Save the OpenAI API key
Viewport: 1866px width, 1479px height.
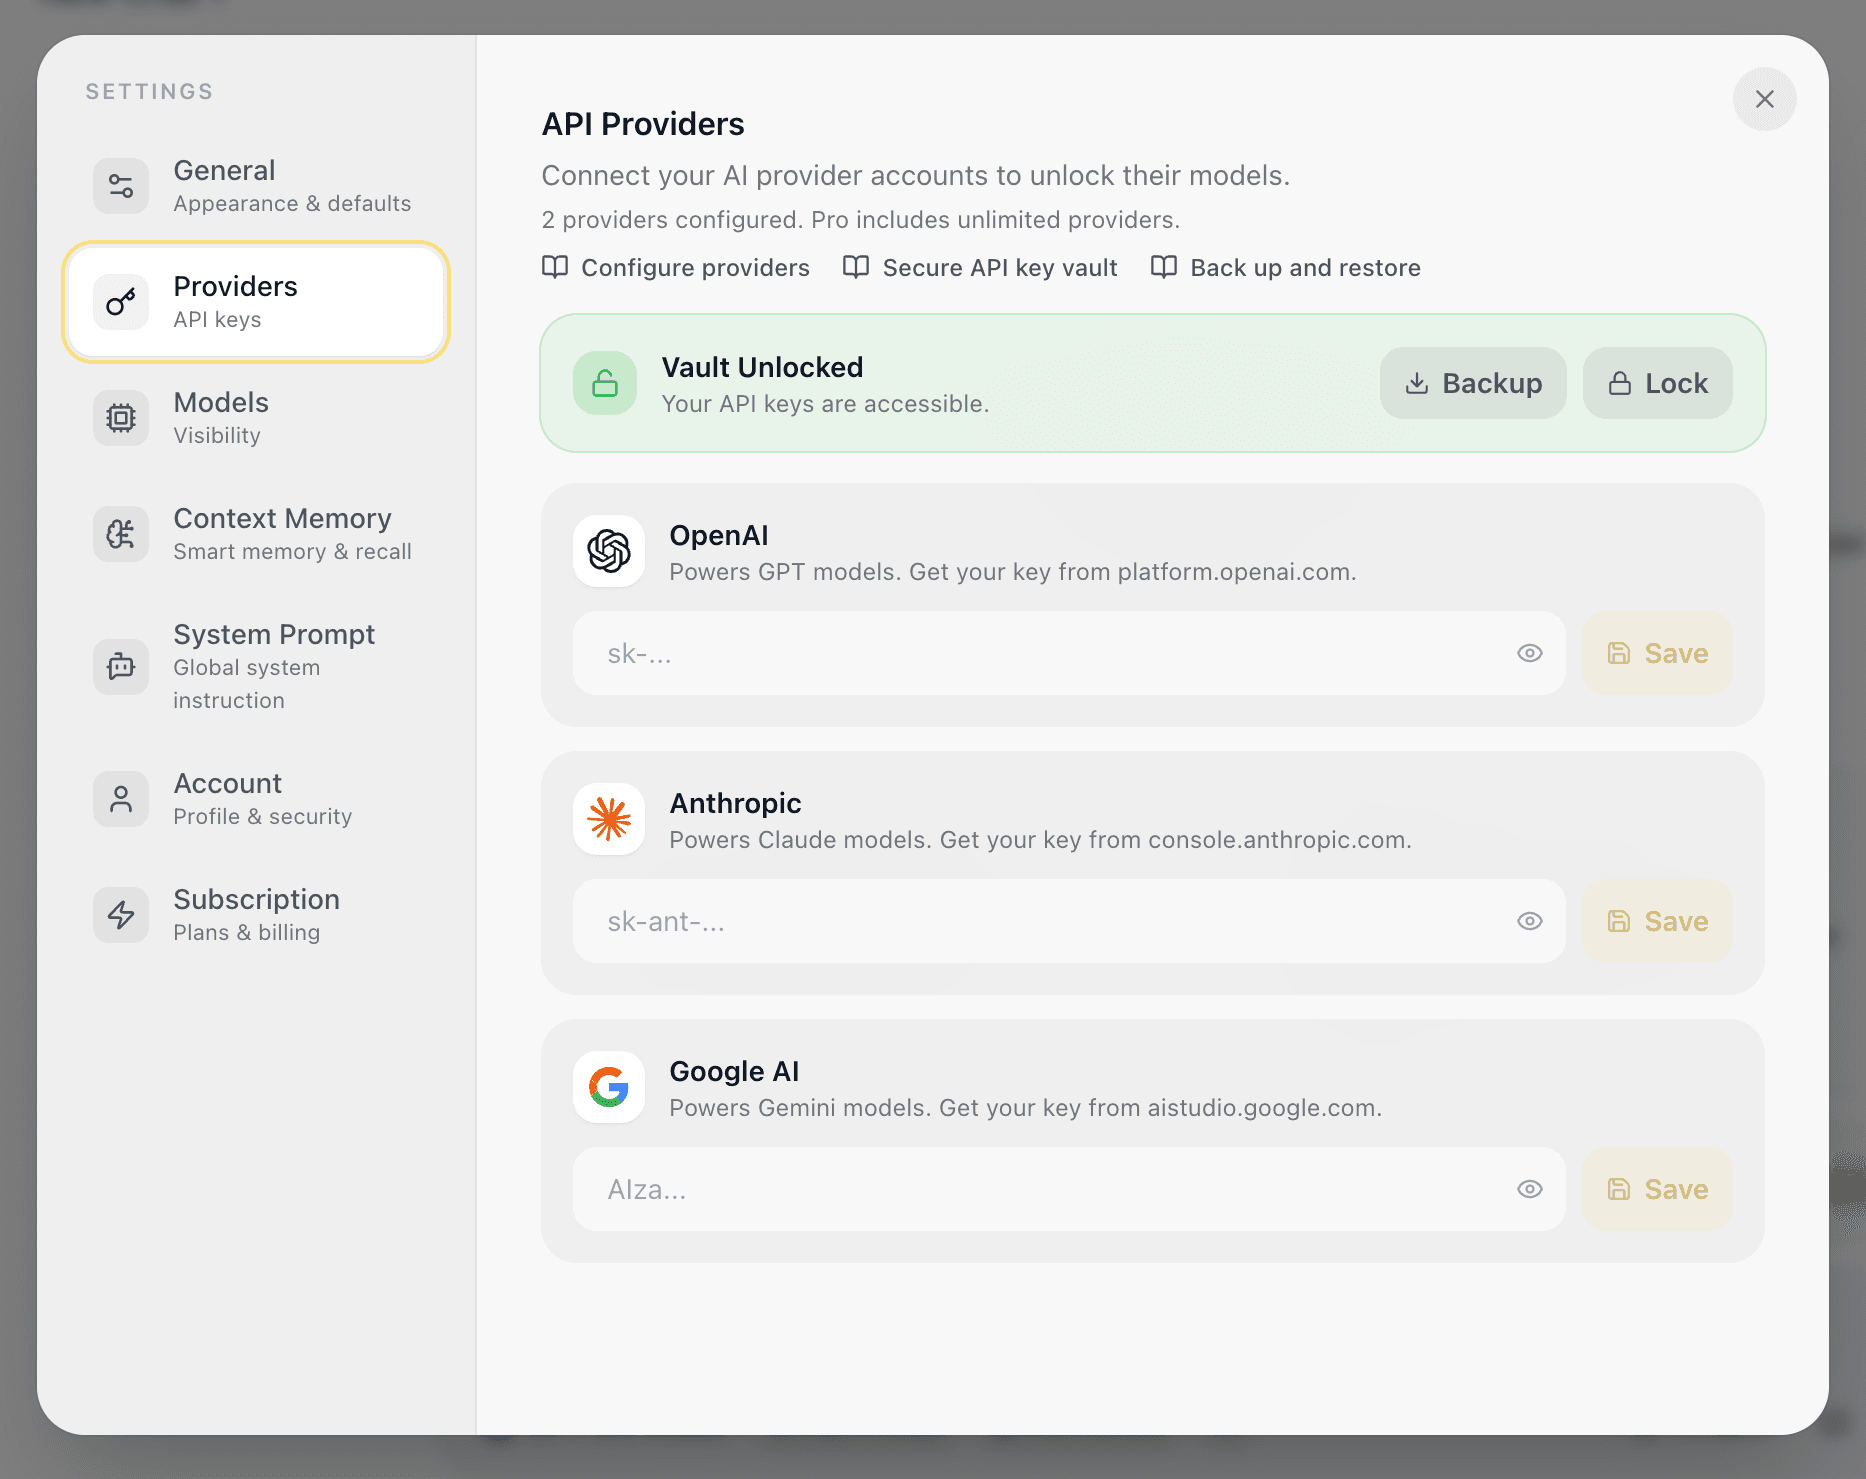(x=1657, y=653)
